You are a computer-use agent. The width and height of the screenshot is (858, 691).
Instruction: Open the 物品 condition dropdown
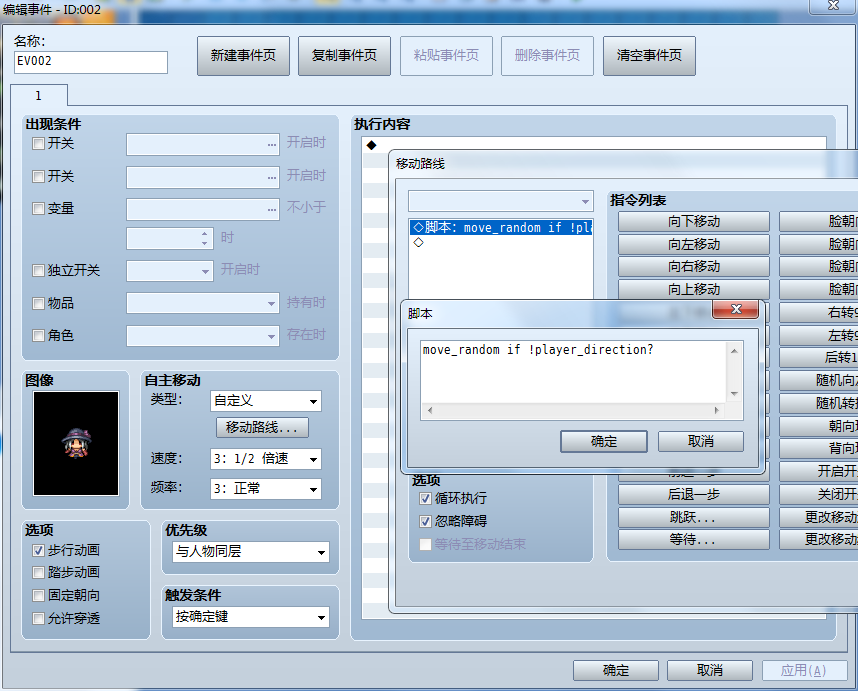(203, 303)
